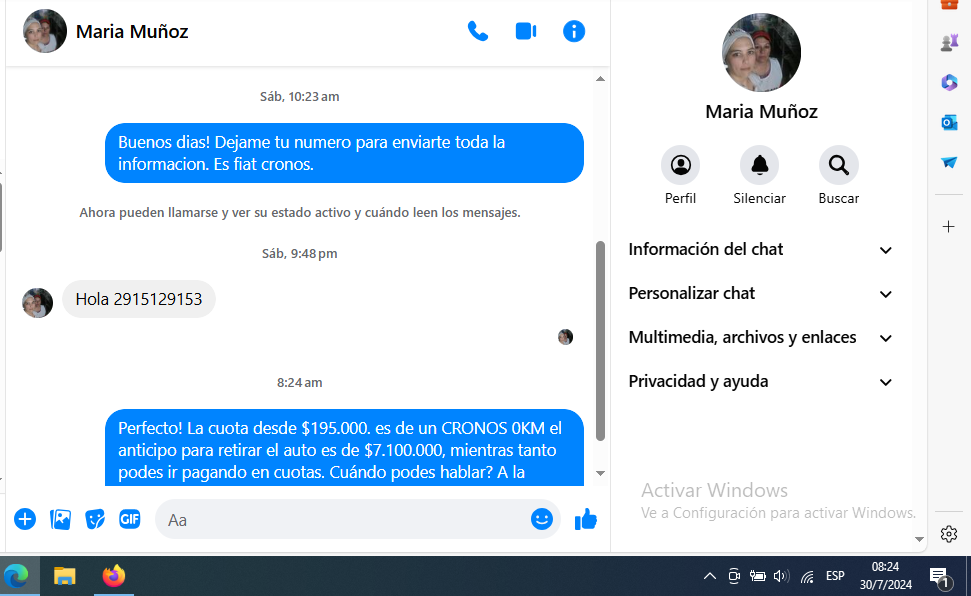This screenshot has height=596, width=971.
Task: Open Firefox from the taskbar
Action: pos(114,576)
